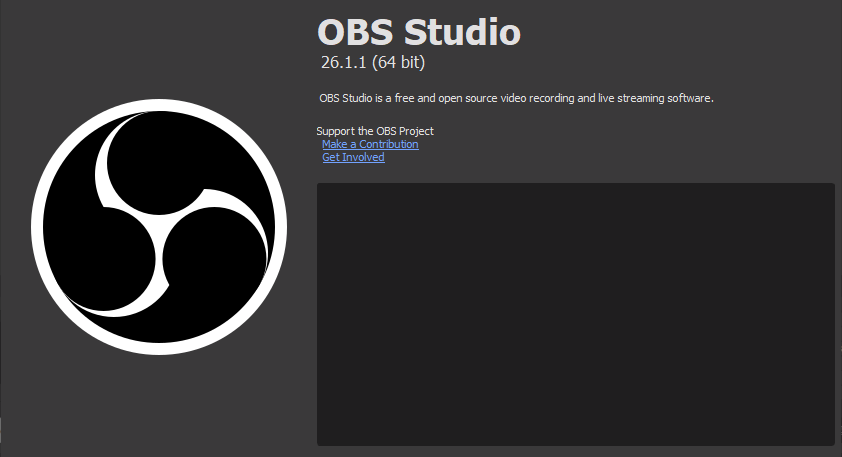Click the Support the OBS Project label

tap(375, 131)
